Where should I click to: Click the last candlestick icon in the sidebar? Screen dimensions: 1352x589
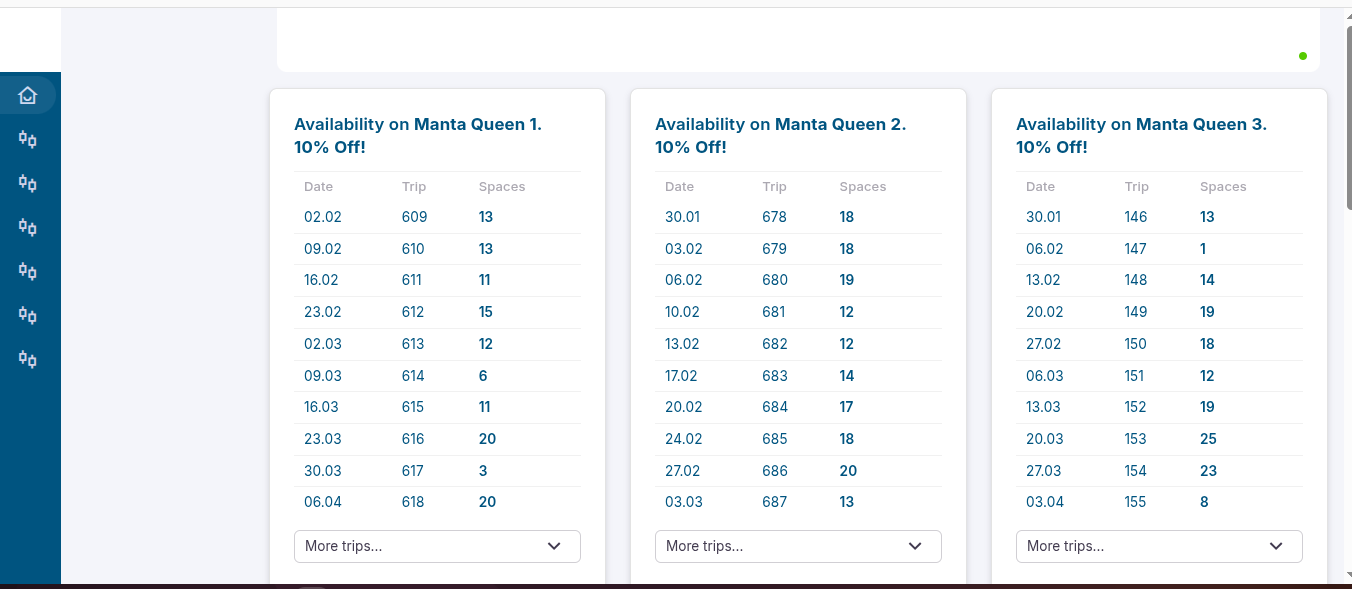point(28,360)
